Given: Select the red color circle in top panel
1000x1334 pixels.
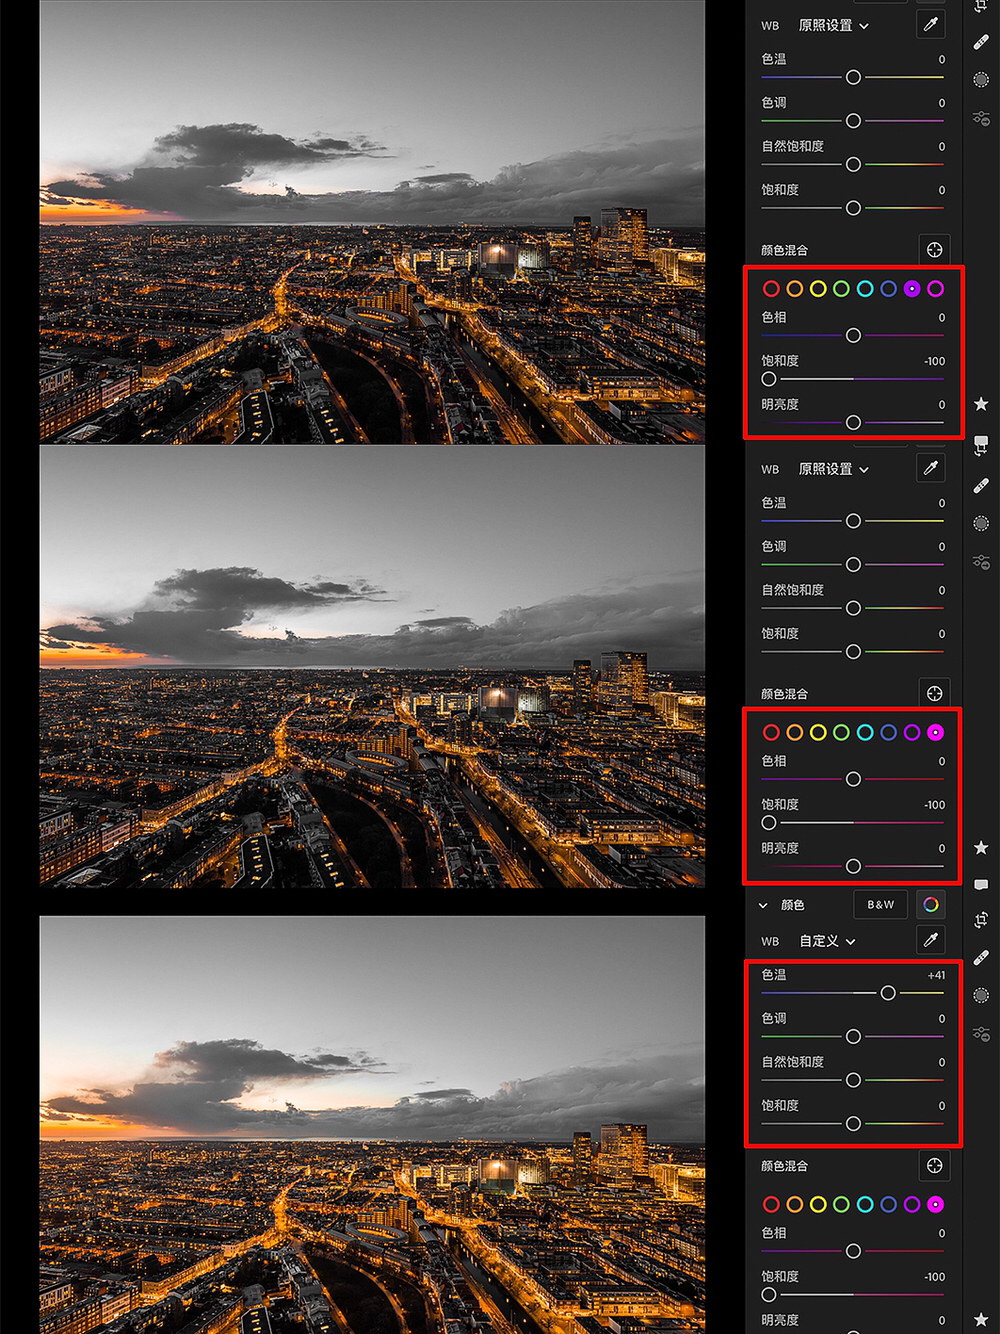Looking at the screenshot, I should [x=771, y=289].
